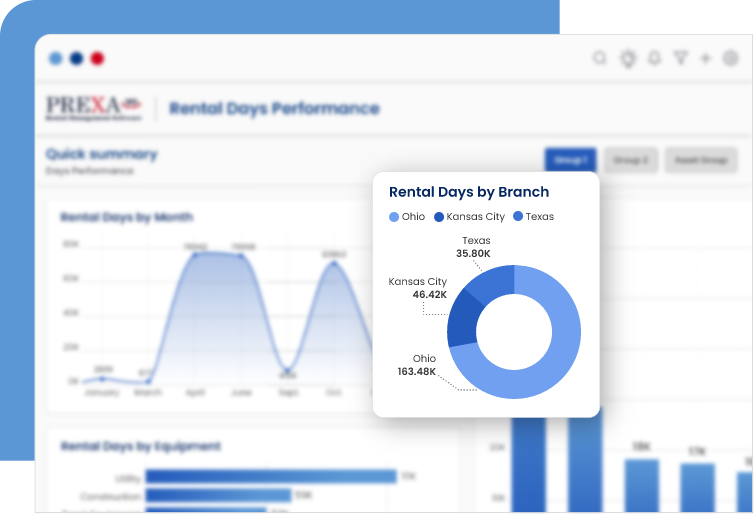The image size is (754, 514).
Task: Click the plus add icon
Action: pos(705,59)
